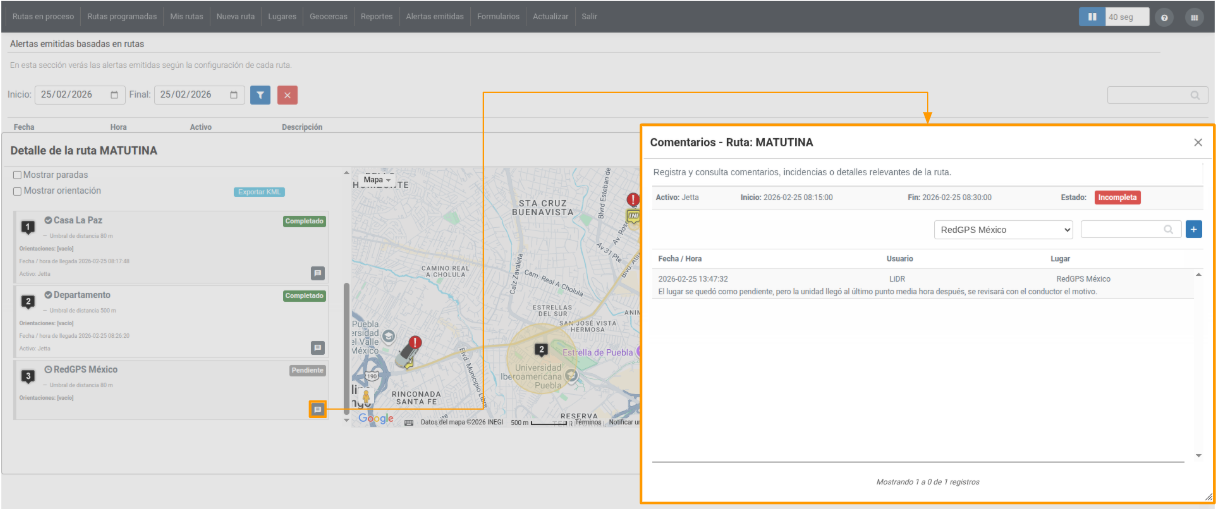
Task: Open the map keyboard shortcuts icon
Action: pos(408,423)
